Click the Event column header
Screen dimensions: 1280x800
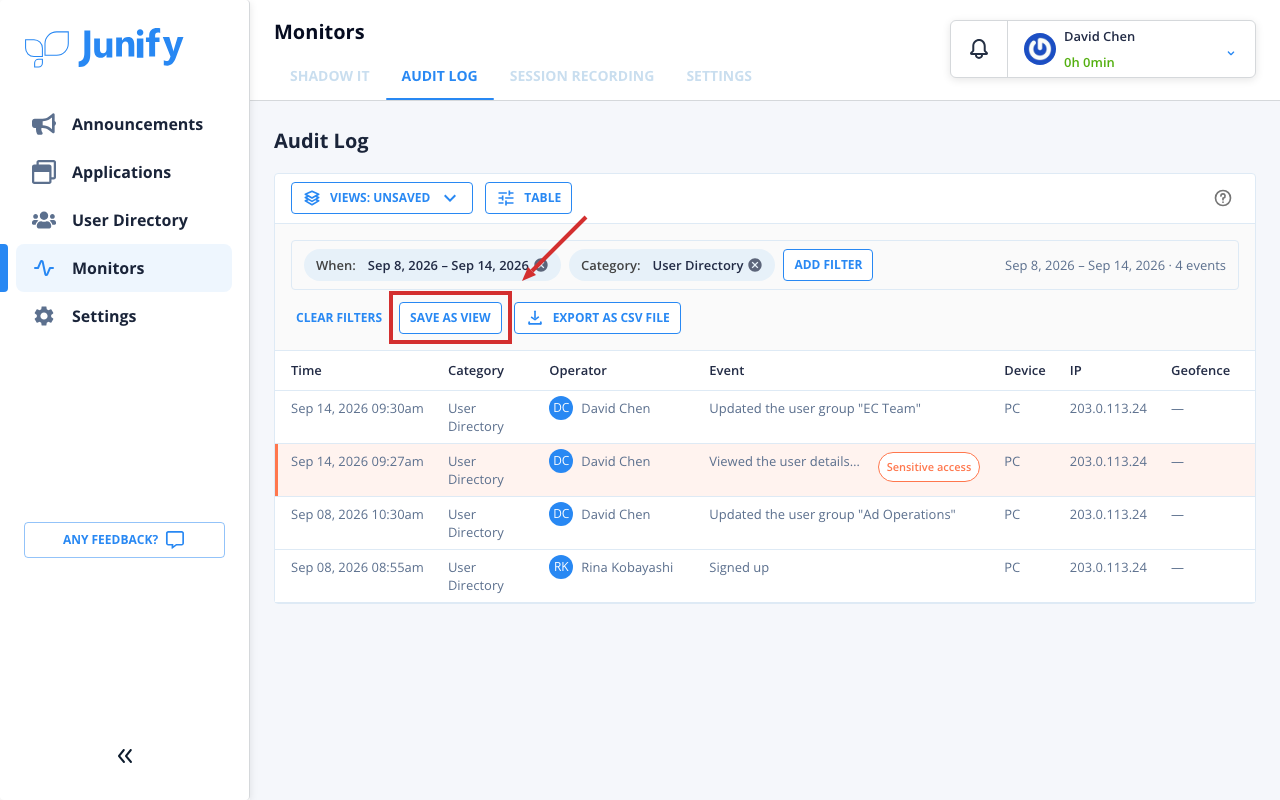727,370
